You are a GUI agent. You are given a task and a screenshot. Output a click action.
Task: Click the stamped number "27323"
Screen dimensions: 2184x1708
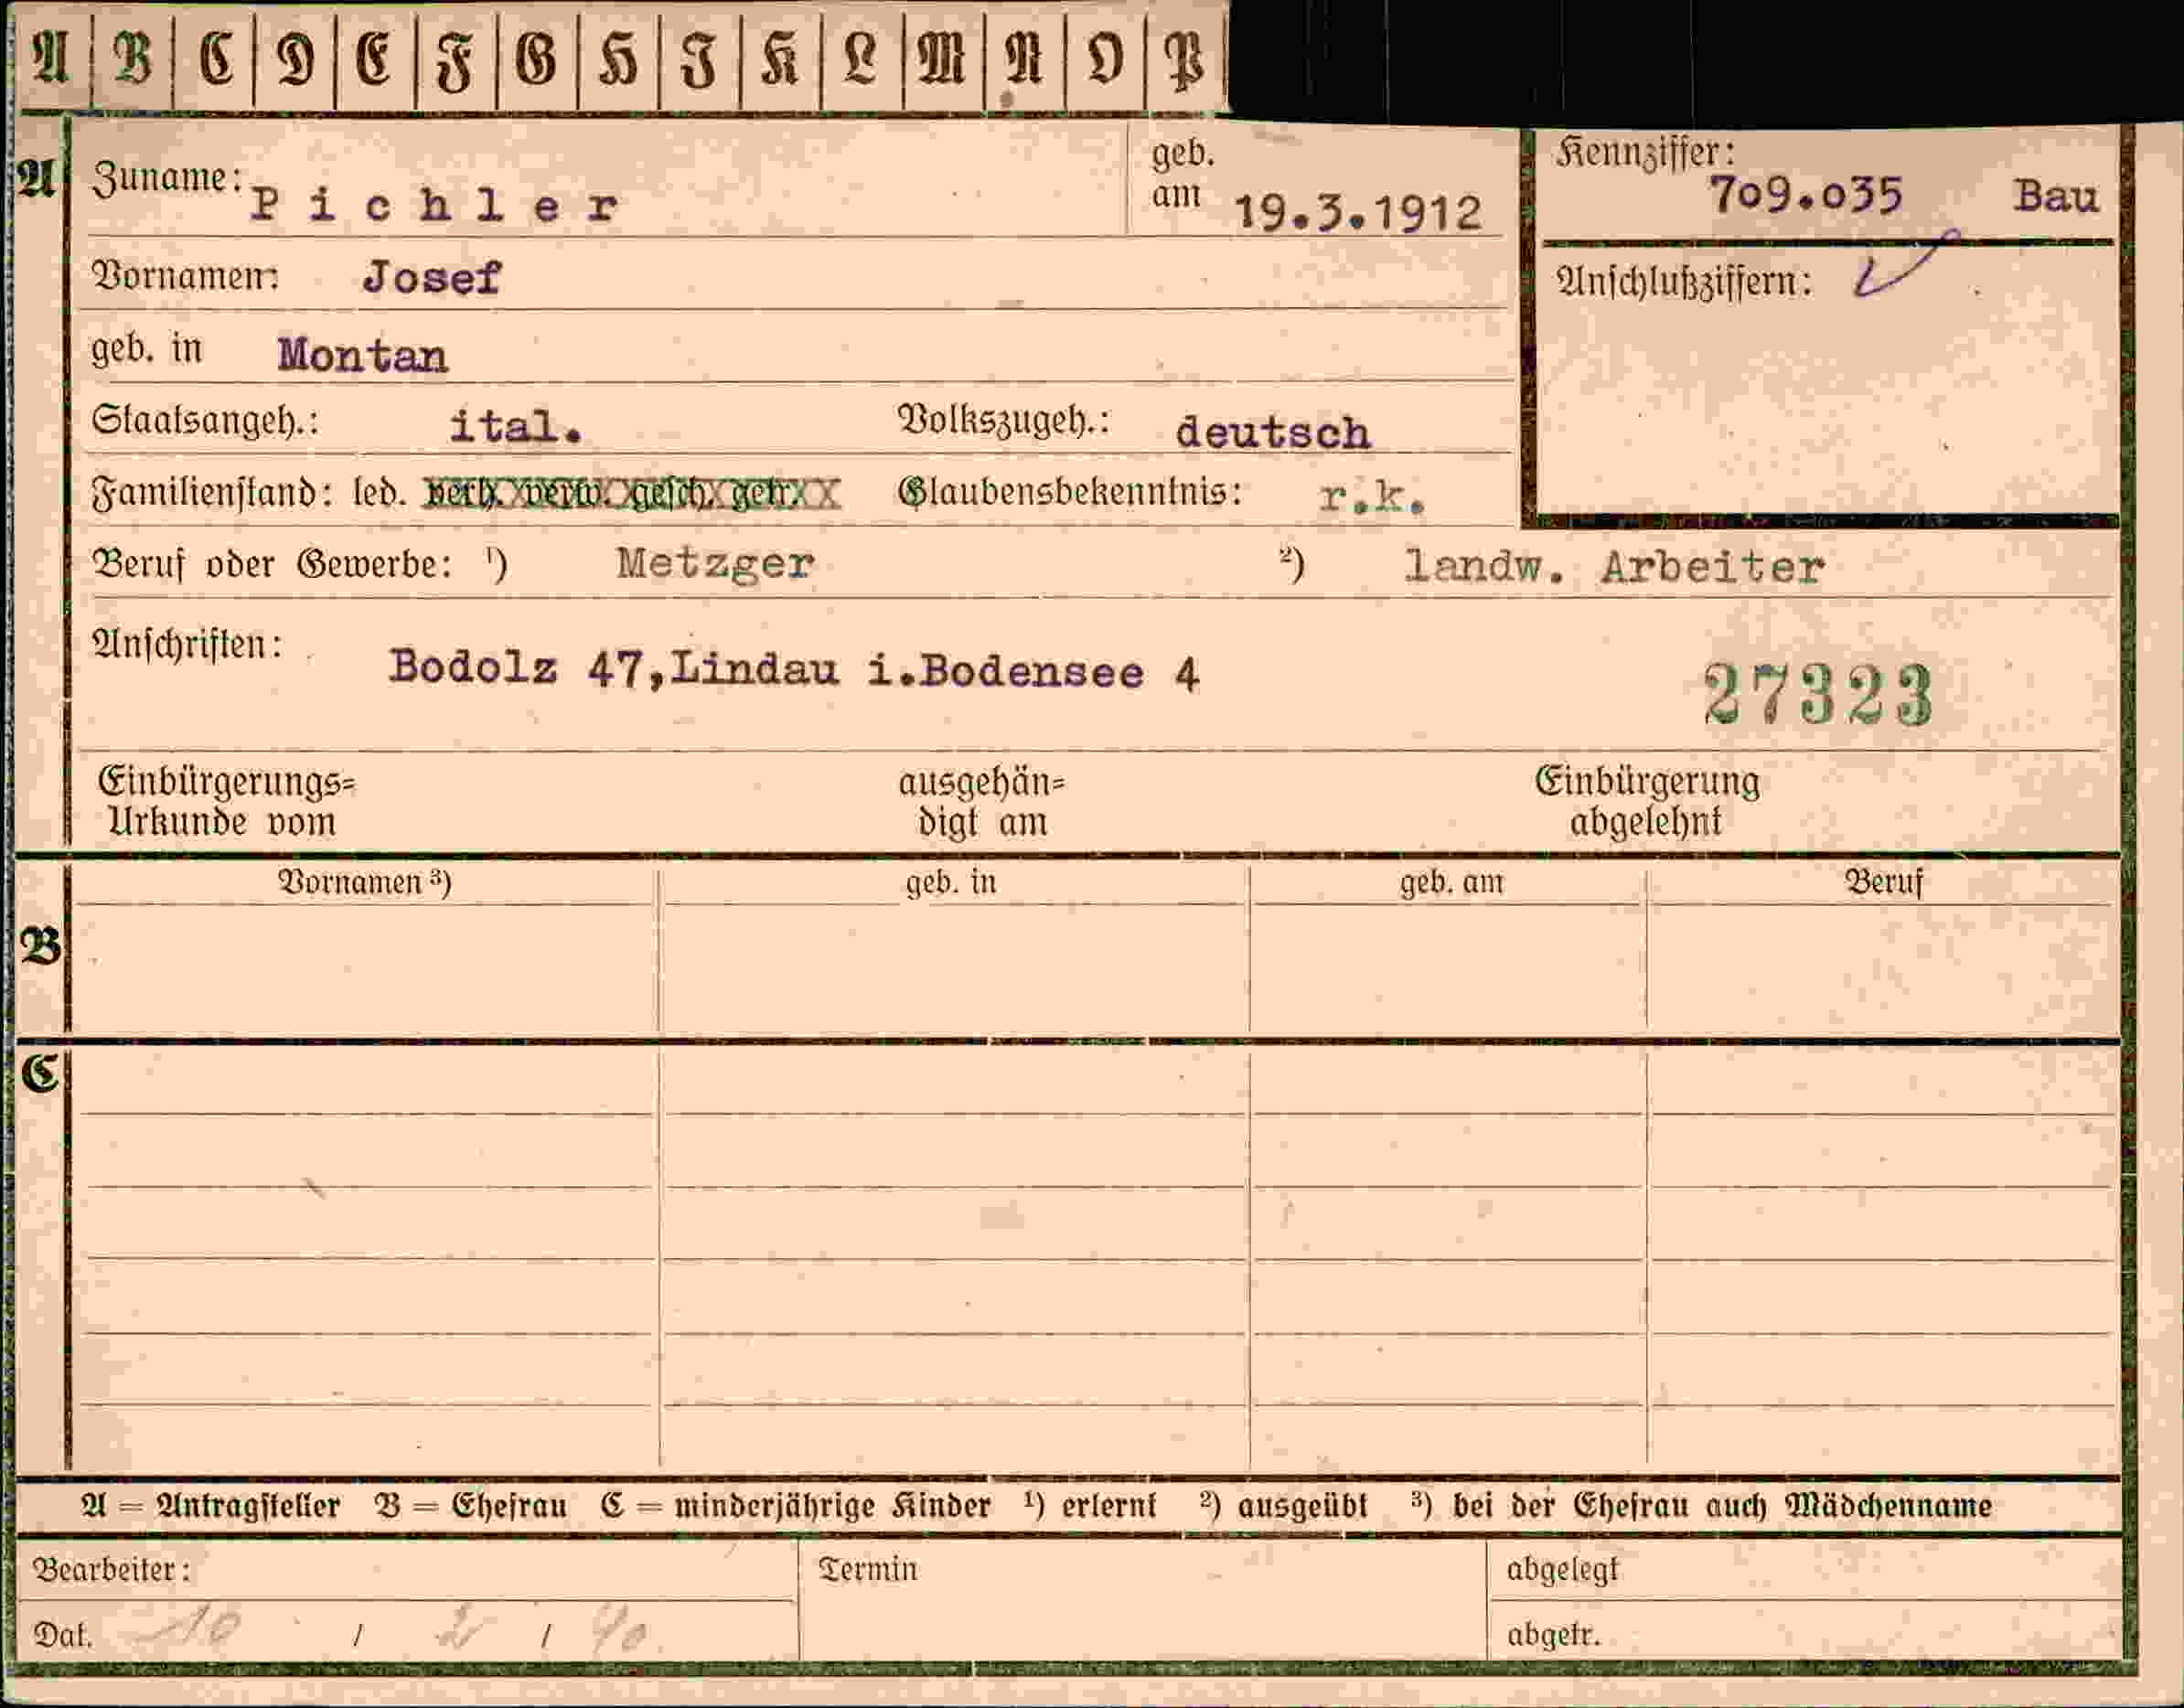coord(1818,694)
